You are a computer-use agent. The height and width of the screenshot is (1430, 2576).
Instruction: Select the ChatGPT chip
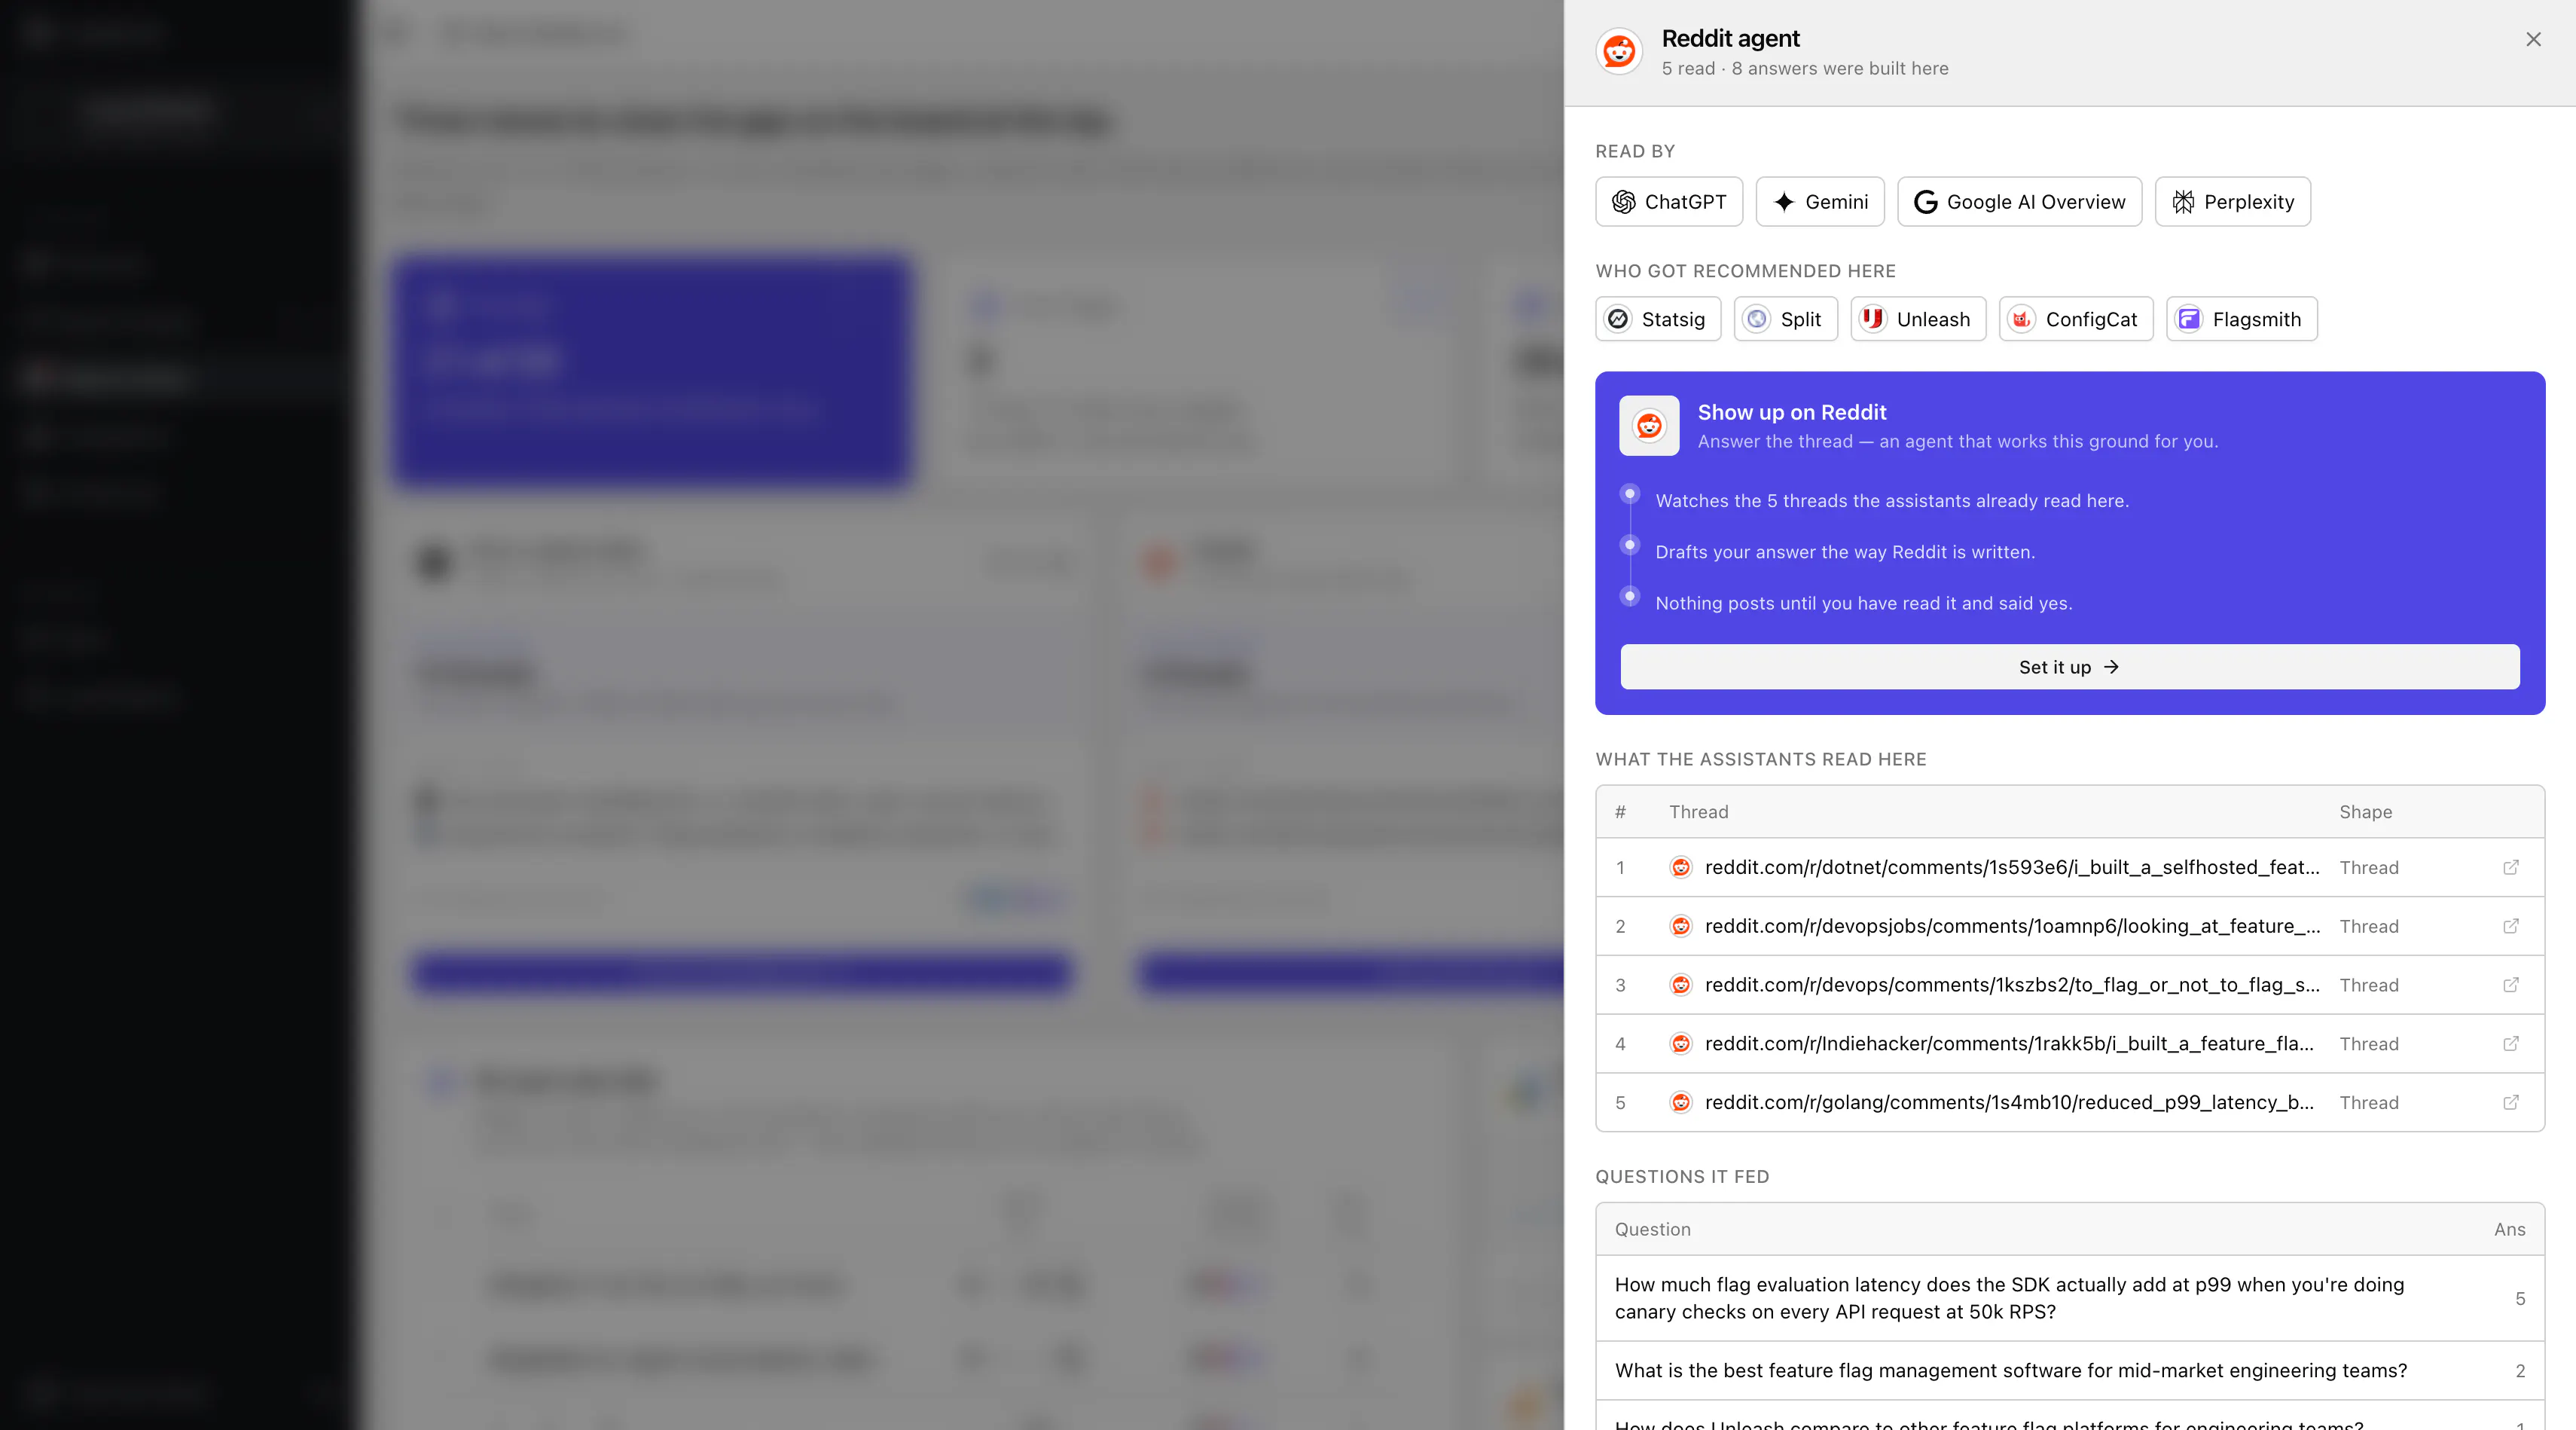click(x=1669, y=202)
